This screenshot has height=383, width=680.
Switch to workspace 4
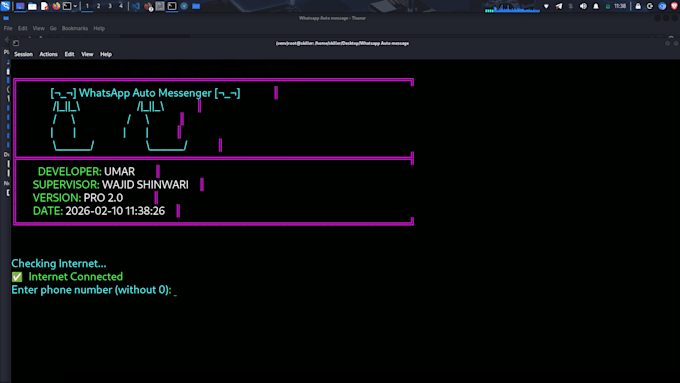click(121, 6)
